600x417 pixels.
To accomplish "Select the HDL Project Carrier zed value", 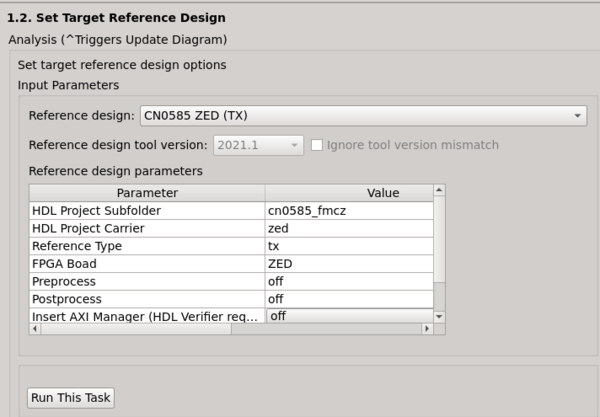I will click(348, 228).
